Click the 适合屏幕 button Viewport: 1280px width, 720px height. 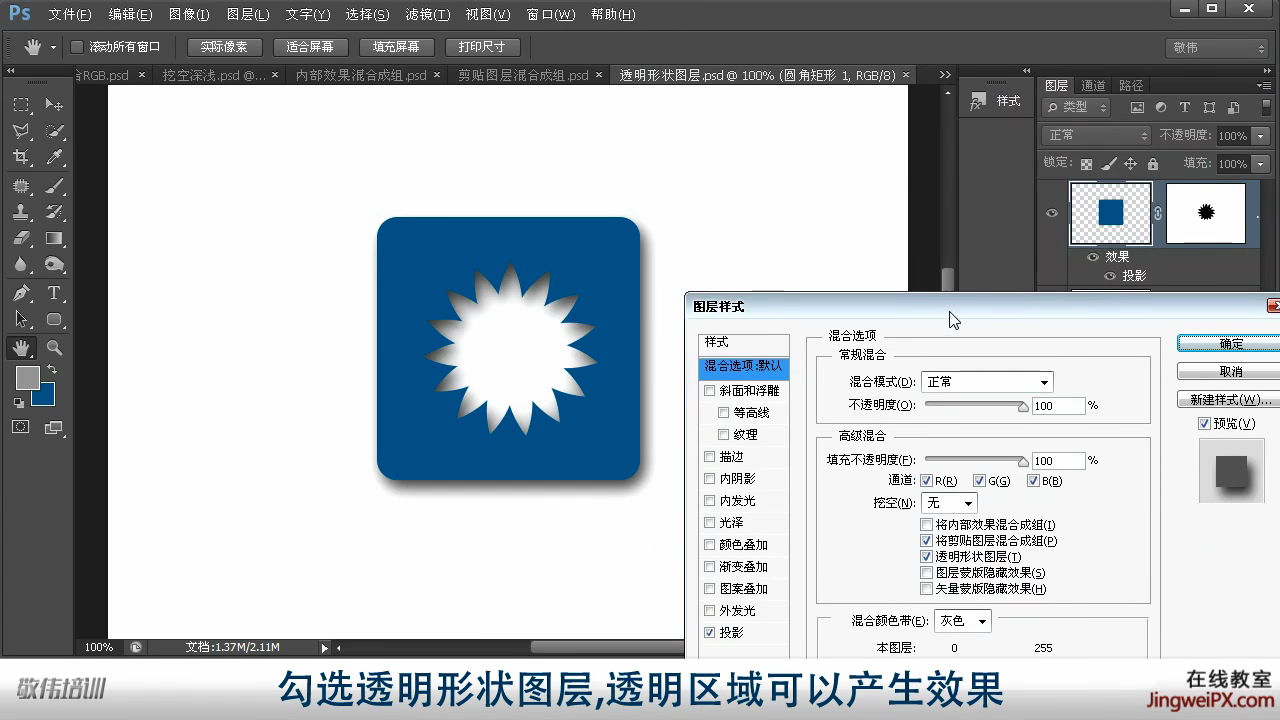point(310,47)
